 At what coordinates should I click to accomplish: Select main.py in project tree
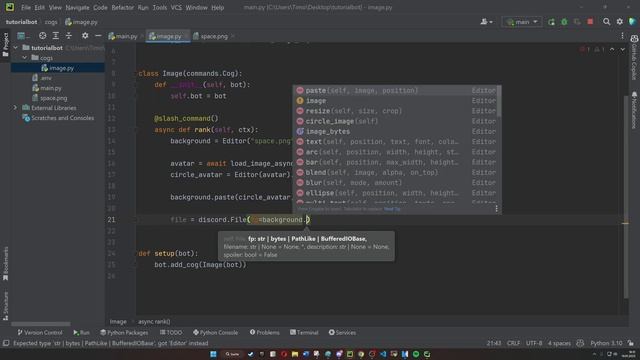coord(51,88)
